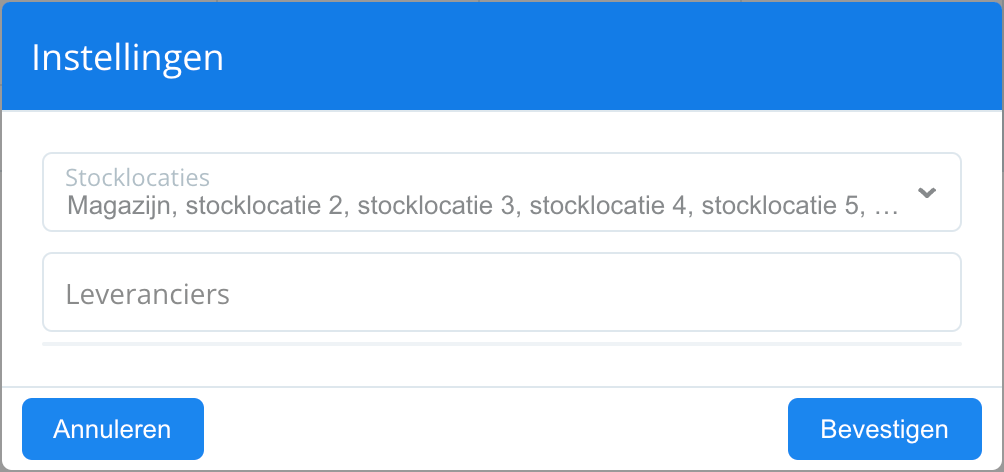Click the selected stock locations text starting with Magazijn

coord(483,206)
